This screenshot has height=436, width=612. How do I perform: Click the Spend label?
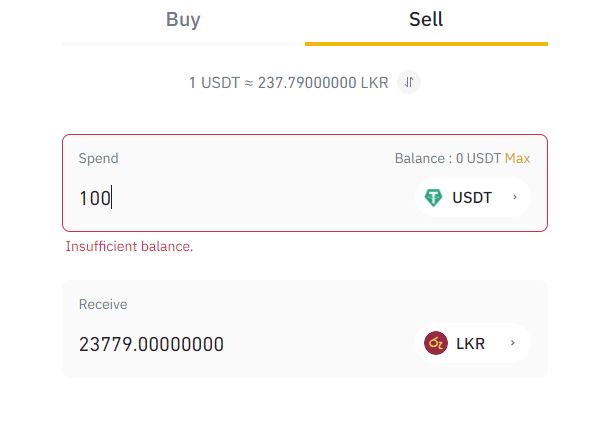pyautogui.click(x=98, y=158)
